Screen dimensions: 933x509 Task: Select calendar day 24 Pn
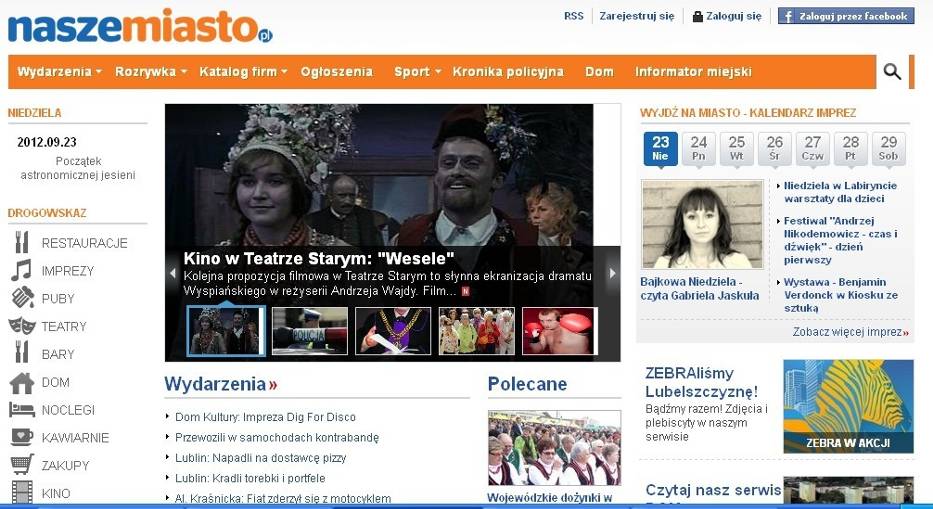[x=699, y=148]
